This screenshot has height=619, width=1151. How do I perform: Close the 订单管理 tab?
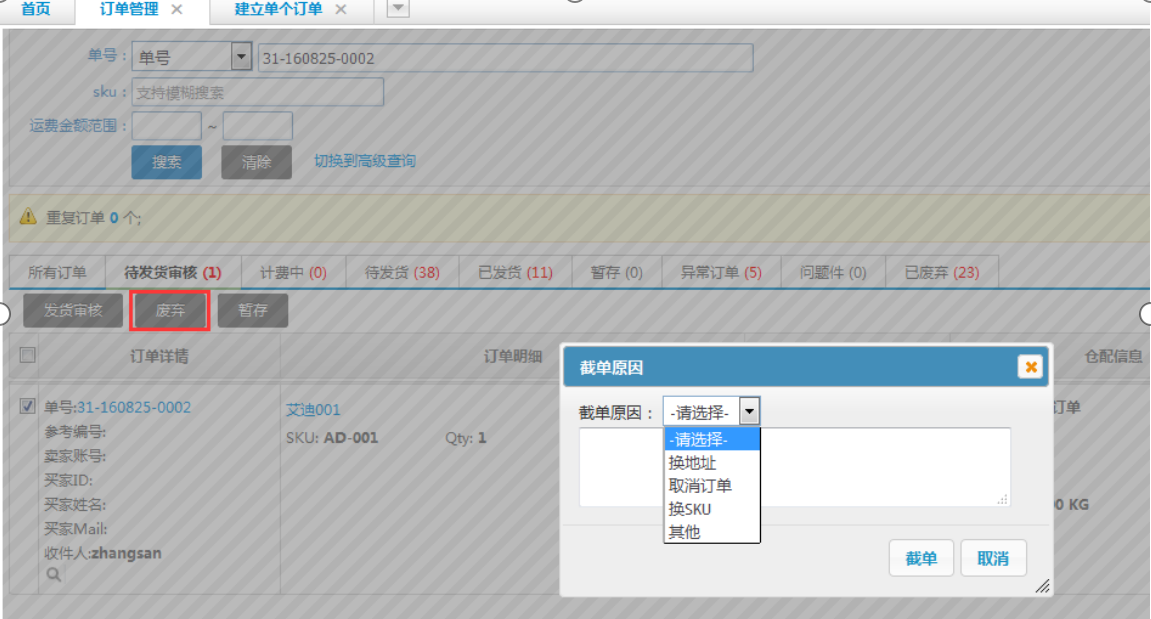tap(177, 9)
